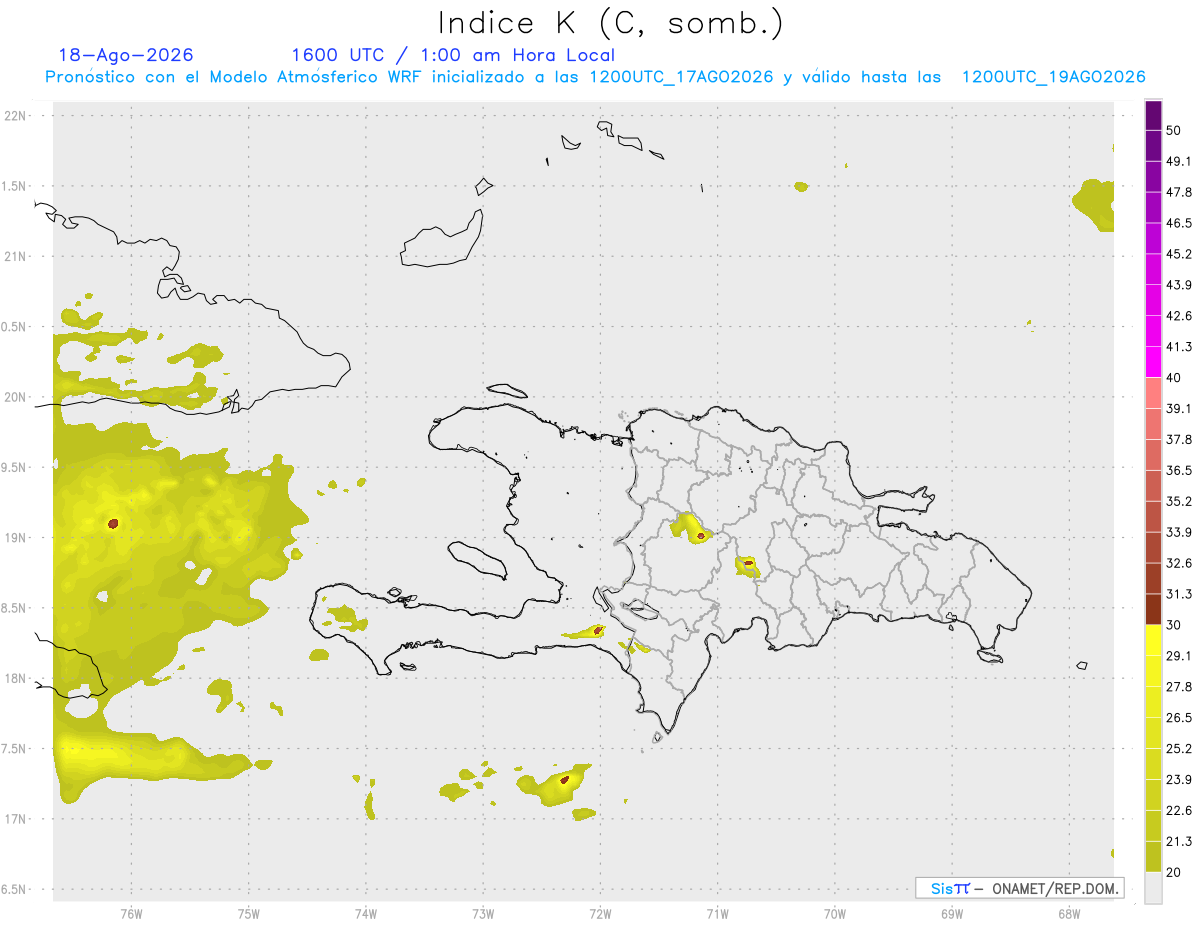Click "1200UTC_19AGO2026" valid-until time text
Image resolution: width=1200 pixels, height=927 pixels.
[1053, 77]
